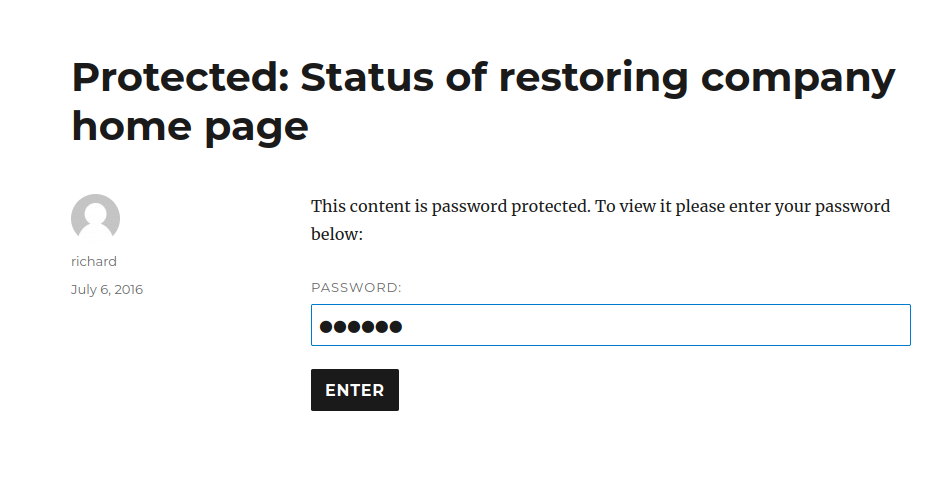Click the year "2016" in the post date
Screen dimensions: 947x502
(x=127, y=290)
